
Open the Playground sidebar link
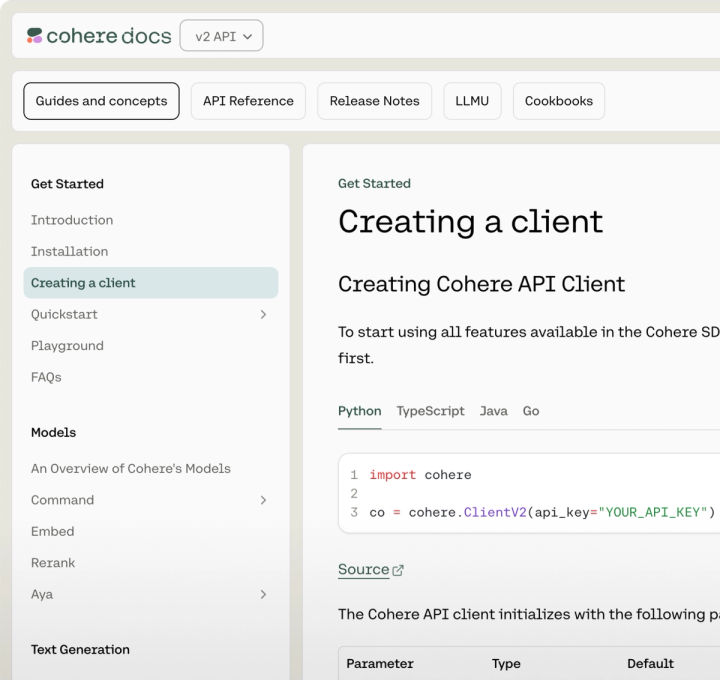click(67, 346)
